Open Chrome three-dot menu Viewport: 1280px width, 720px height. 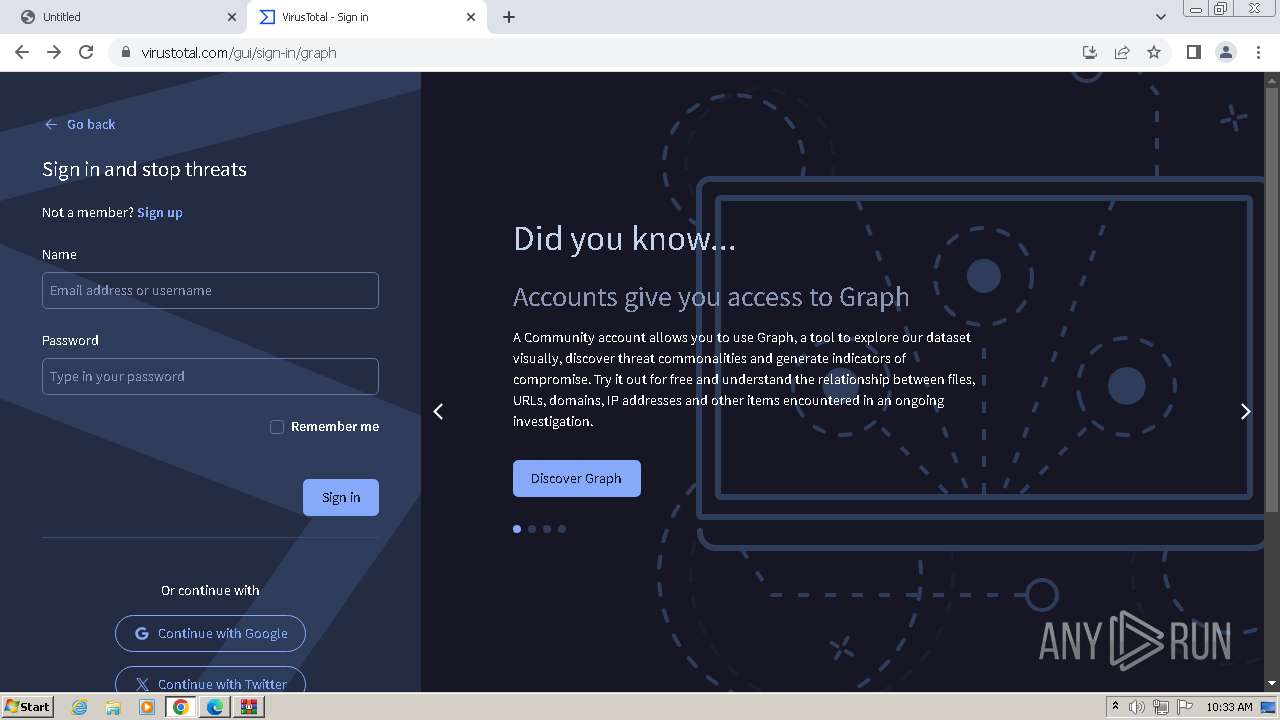pos(1258,52)
